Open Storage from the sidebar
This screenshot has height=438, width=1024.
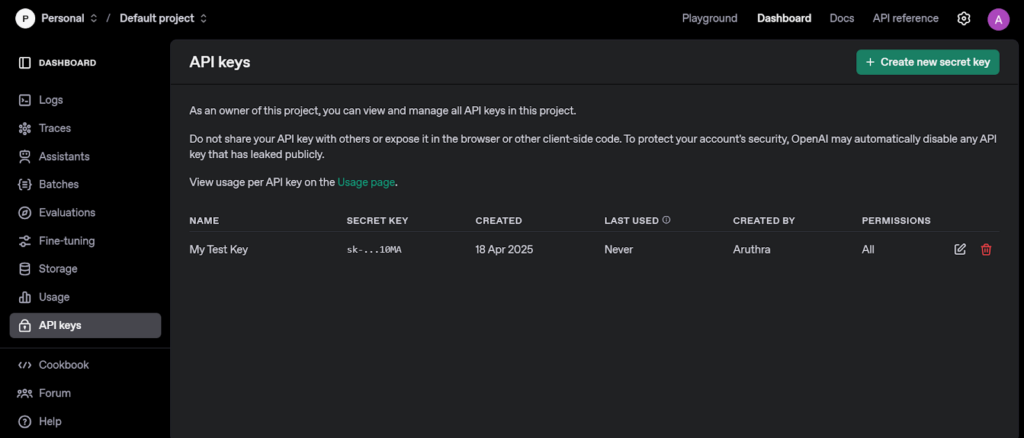coord(57,269)
